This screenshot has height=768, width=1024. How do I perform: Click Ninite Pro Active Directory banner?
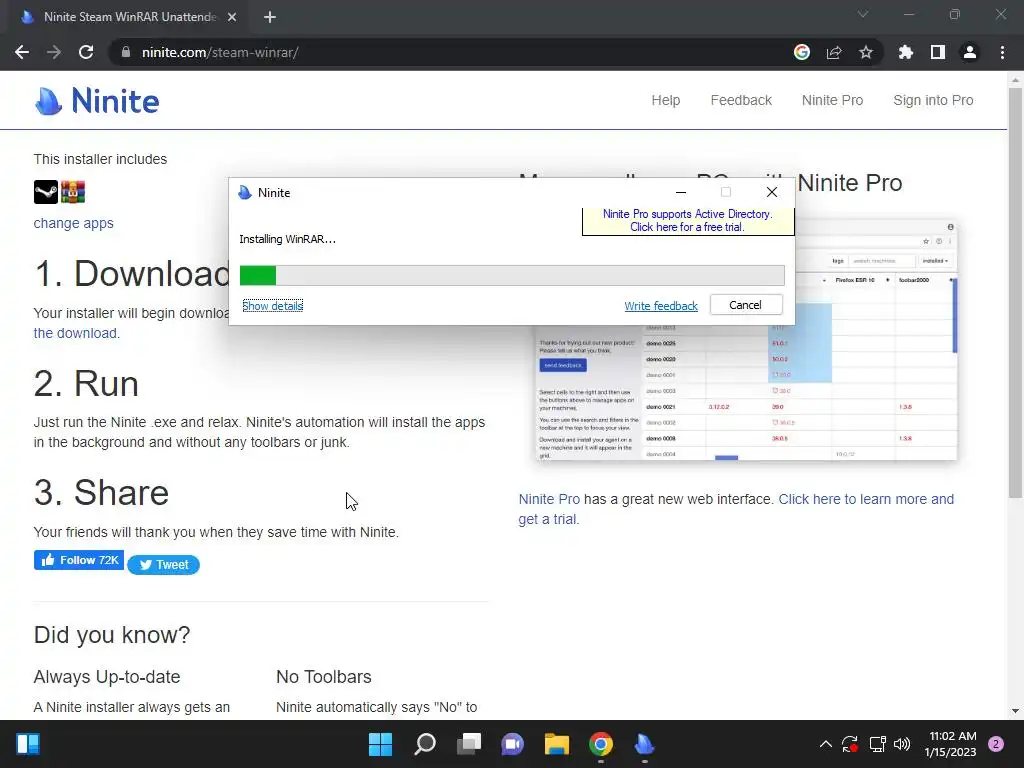point(688,221)
